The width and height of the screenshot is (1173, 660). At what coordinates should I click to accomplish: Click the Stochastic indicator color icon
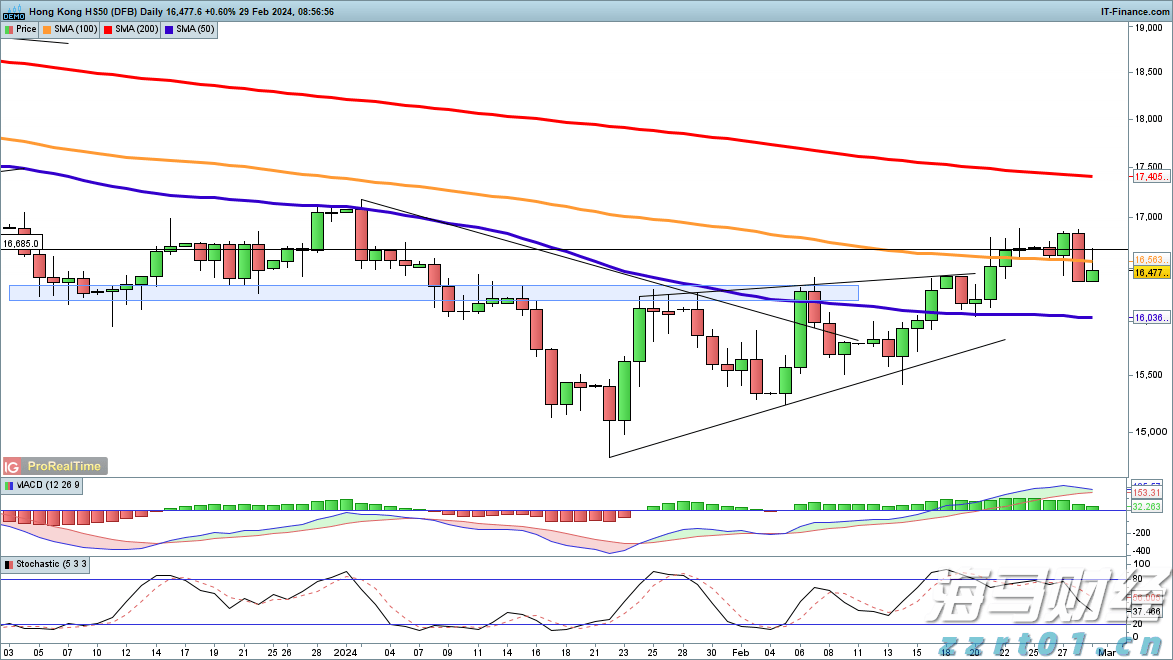pyautogui.click(x=8, y=565)
